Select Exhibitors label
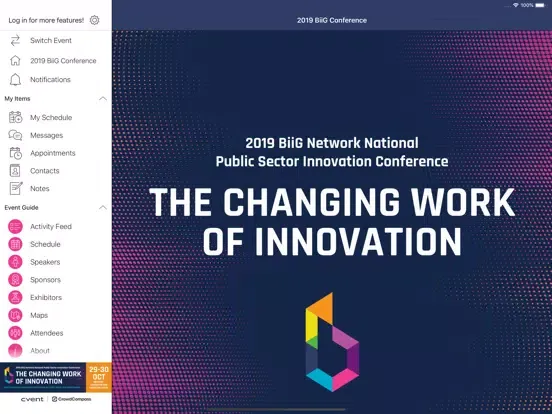This screenshot has width=552, height=414. click(x=46, y=297)
